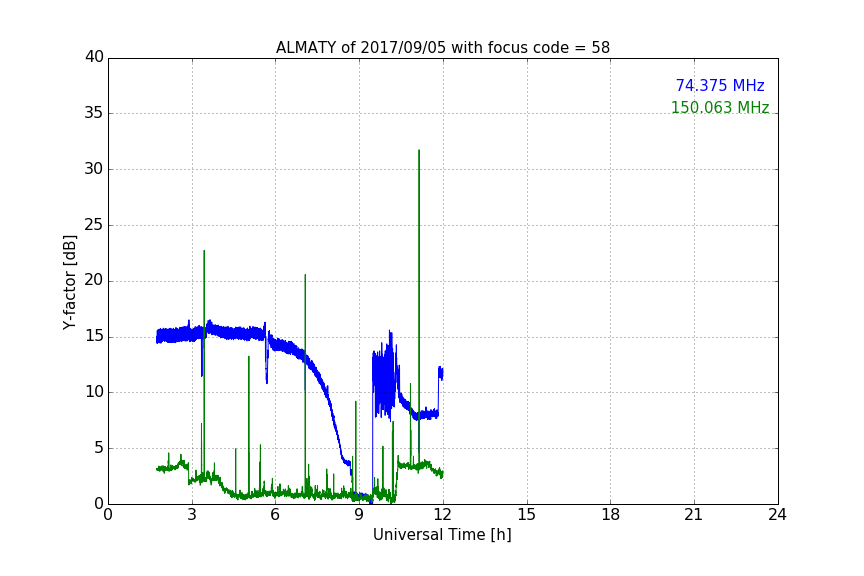Click the plot title "ALMATY of 2017/09/05 with focus code = 58"

(442, 48)
